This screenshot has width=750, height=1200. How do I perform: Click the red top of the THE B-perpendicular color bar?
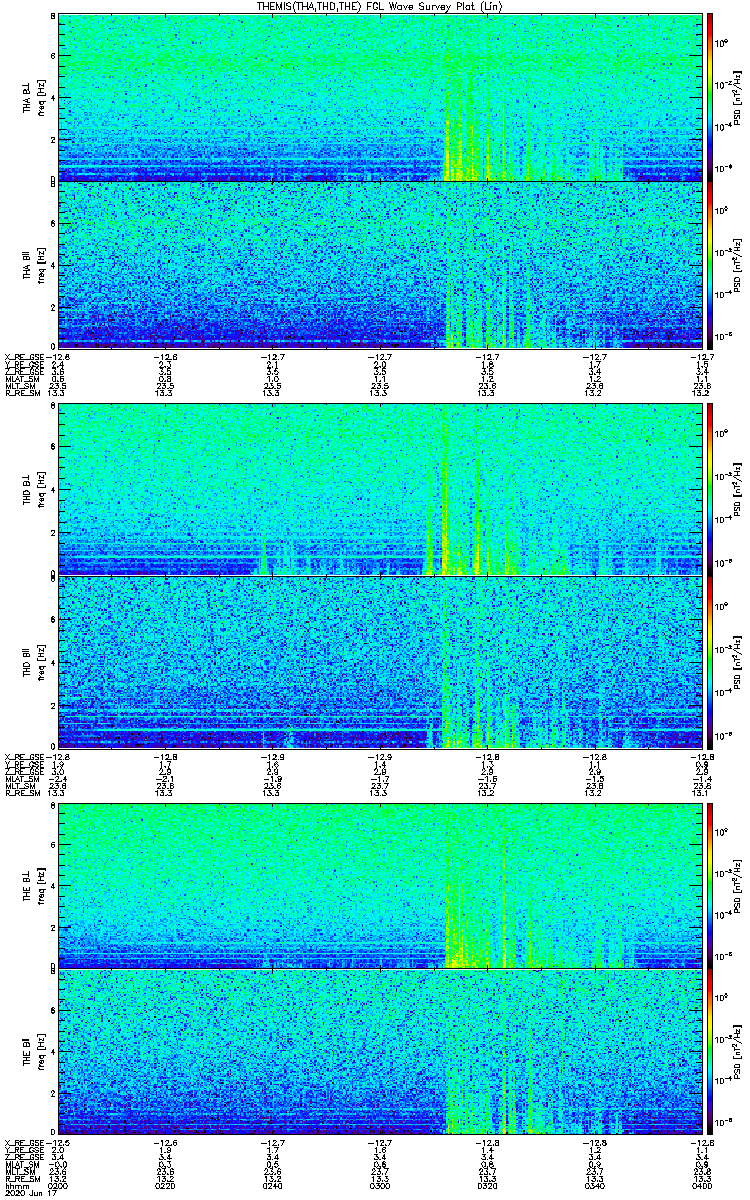pos(712,808)
